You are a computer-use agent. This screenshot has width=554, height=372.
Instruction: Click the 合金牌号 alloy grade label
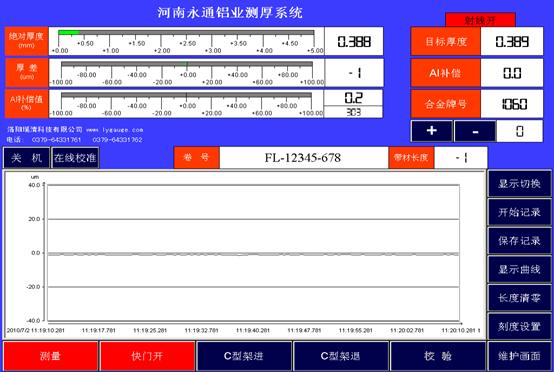(x=446, y=104)
